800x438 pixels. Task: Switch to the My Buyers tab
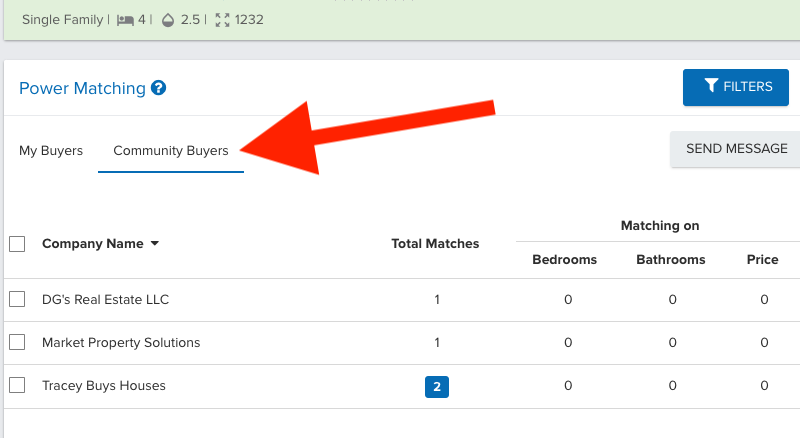pyautogui.click(x=51, y=151)
